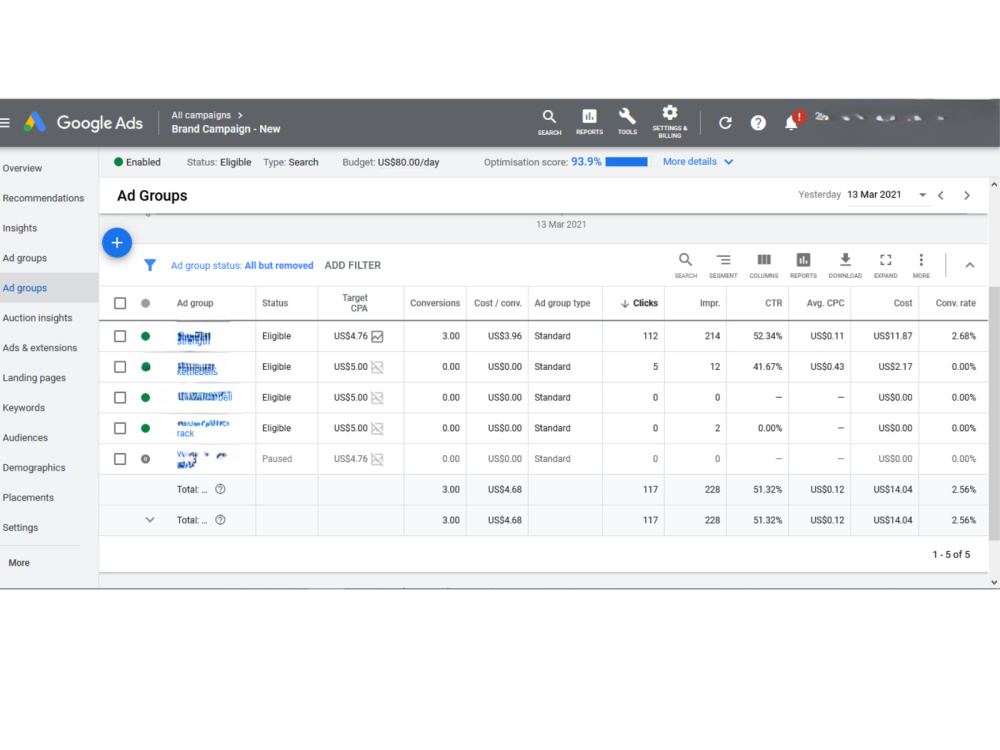The height and width of the screenshot is (750, 1000).
Task: Open Auction insights in the sidebar
Action: tap(38, 318)
